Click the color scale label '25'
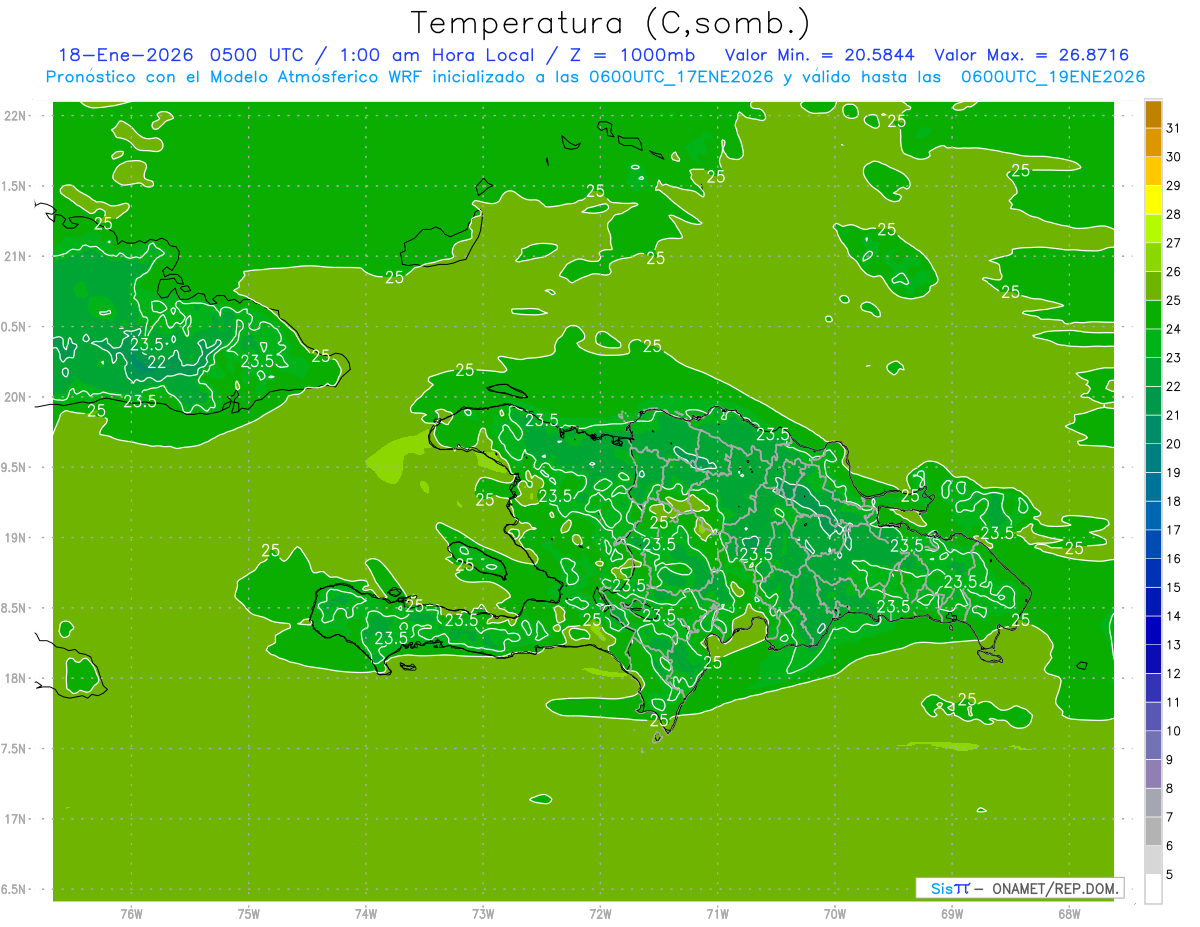The image size is (1200, 927). (x=1173, y=300)
